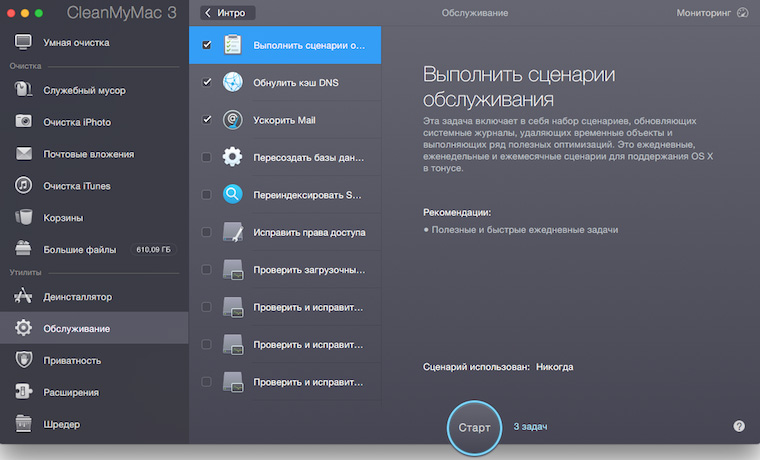Uncheck the Ускорить Mail checkbox
The width and height of the screenshot is (760, 460).
pyautogui.click(x=206, y=120)
